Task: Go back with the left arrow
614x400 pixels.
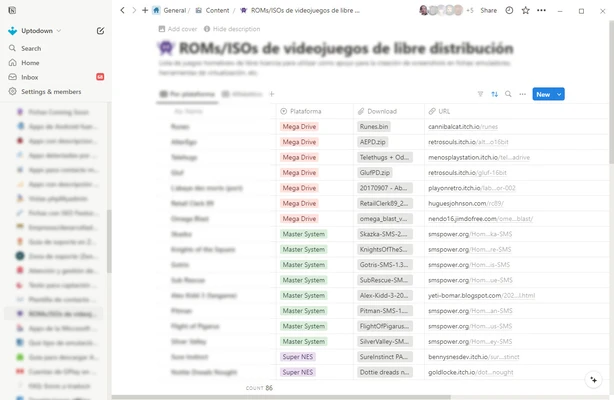Action: tap(122, 11)
